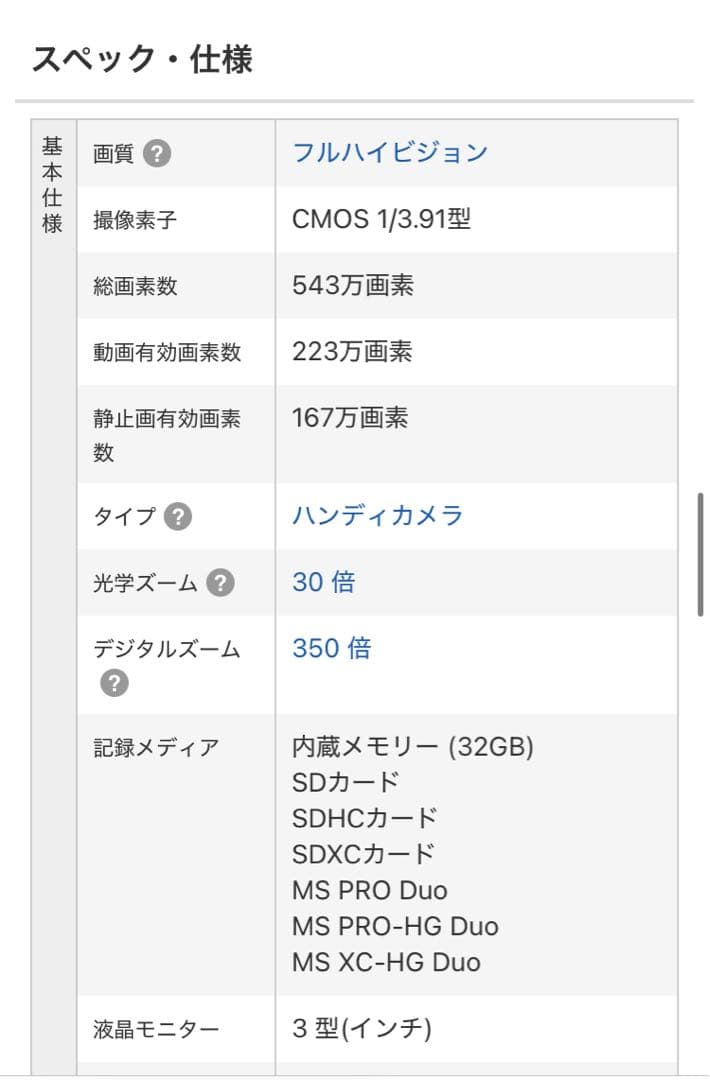Click the 30 倍 optical zoom link
The width and height of the screenshot is (710, 1080).
(x=322, y=582)
